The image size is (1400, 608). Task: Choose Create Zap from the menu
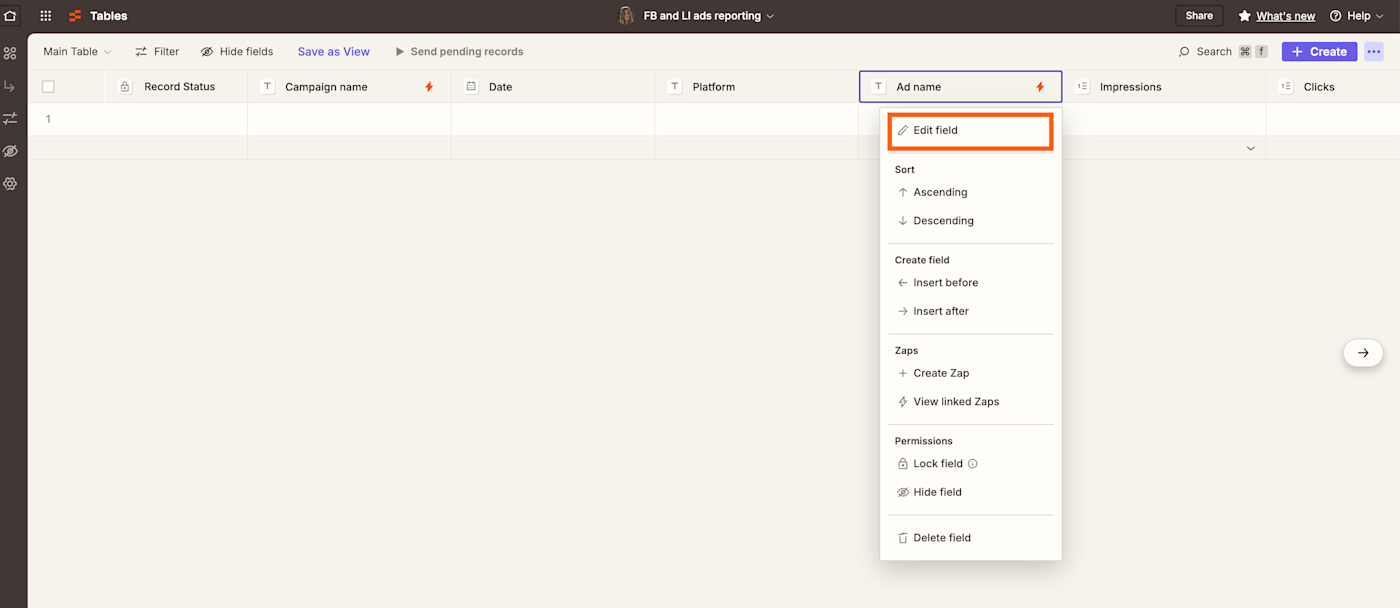pyautogui.click(x=970, y=373)
